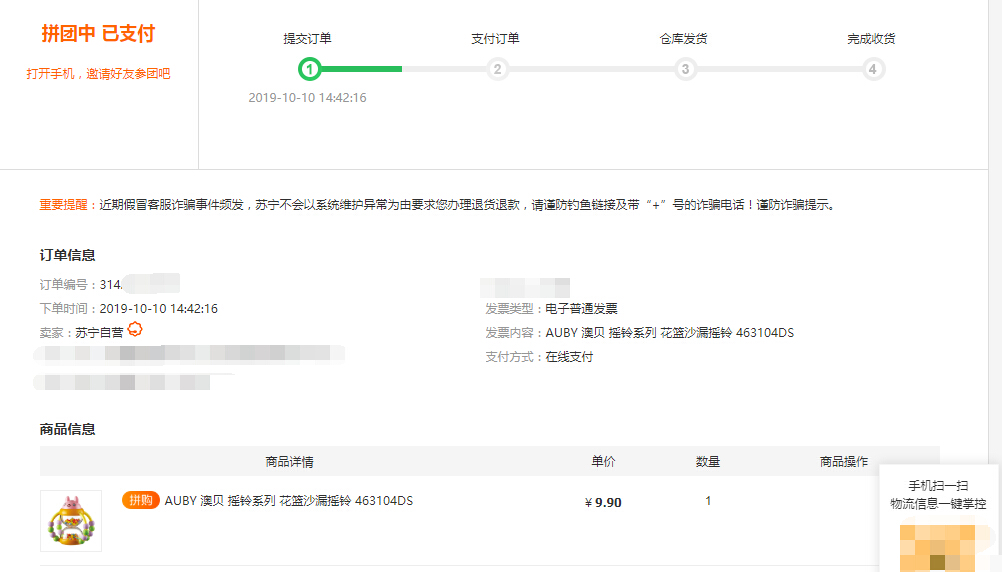Click the 拼团中 已支付 status heading

click(x=98, y=33)
